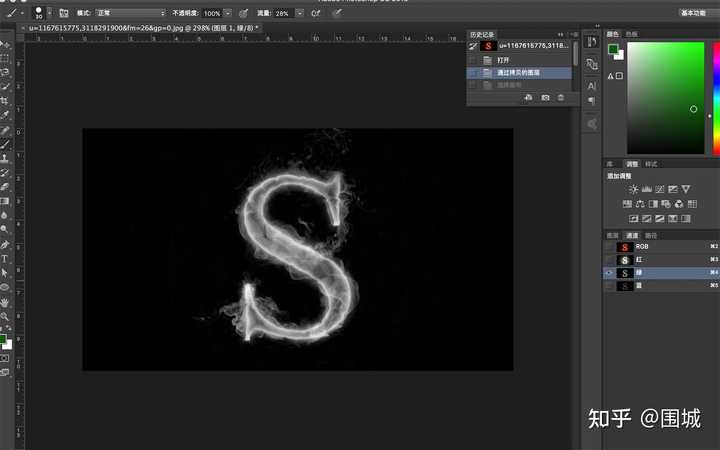Select the Move tool
Viewport: 720px width, 450px height.
point(5,45)
